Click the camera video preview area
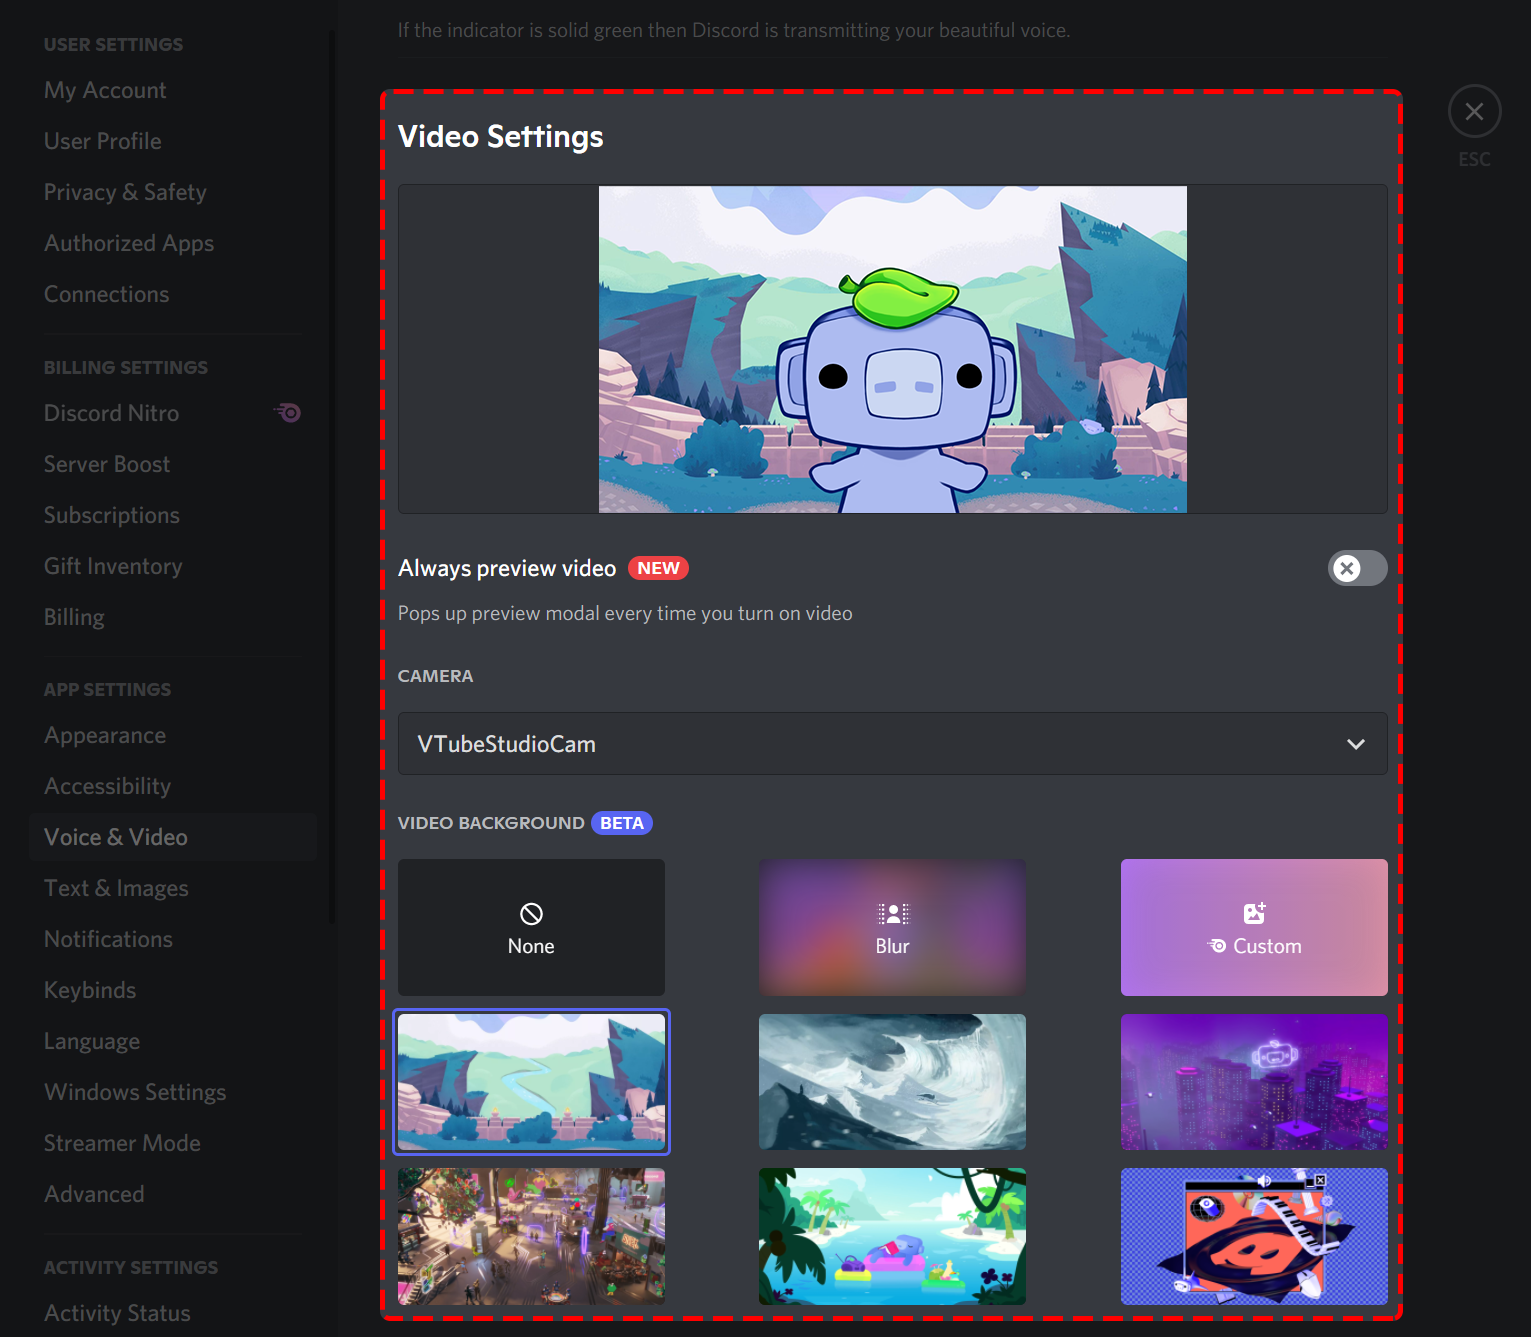 892,349
